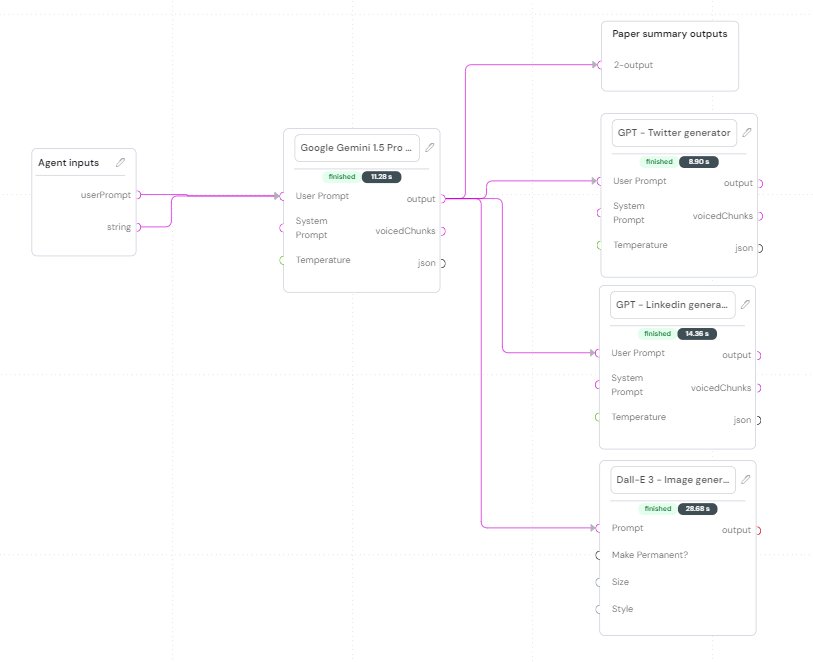Screen dimensions: 813x662
Task: Click the finished status badge on Dall-E 3 node
Action: pyautogui.click(x=658, y=509)
